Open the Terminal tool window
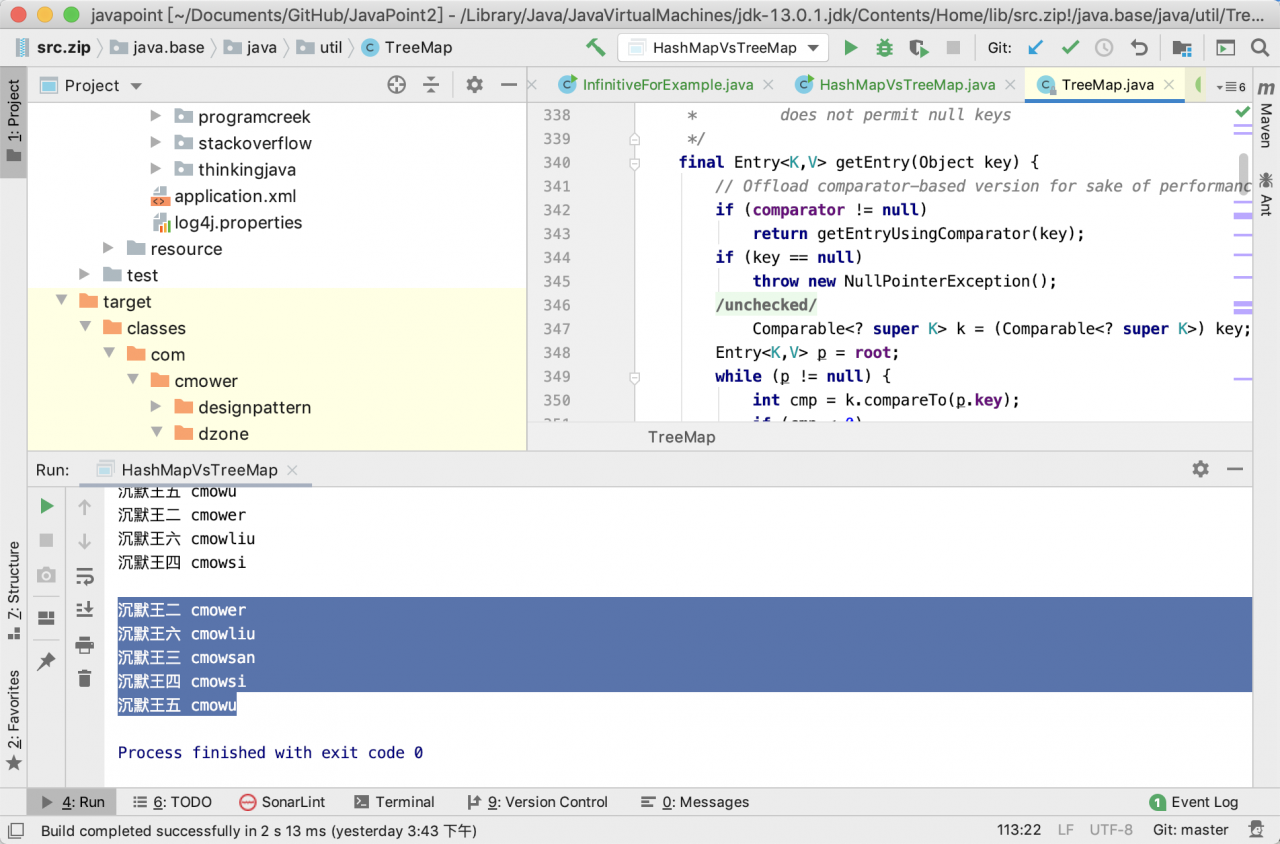The image size is (1280, 844). [393, 802]
